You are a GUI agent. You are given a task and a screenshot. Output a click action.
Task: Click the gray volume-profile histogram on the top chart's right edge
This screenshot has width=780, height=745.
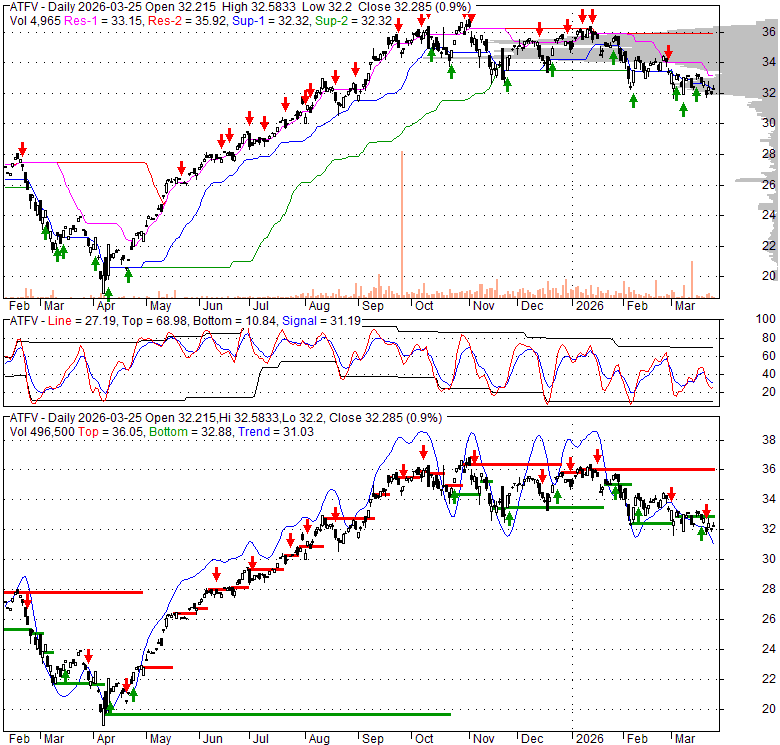(745, 45)
